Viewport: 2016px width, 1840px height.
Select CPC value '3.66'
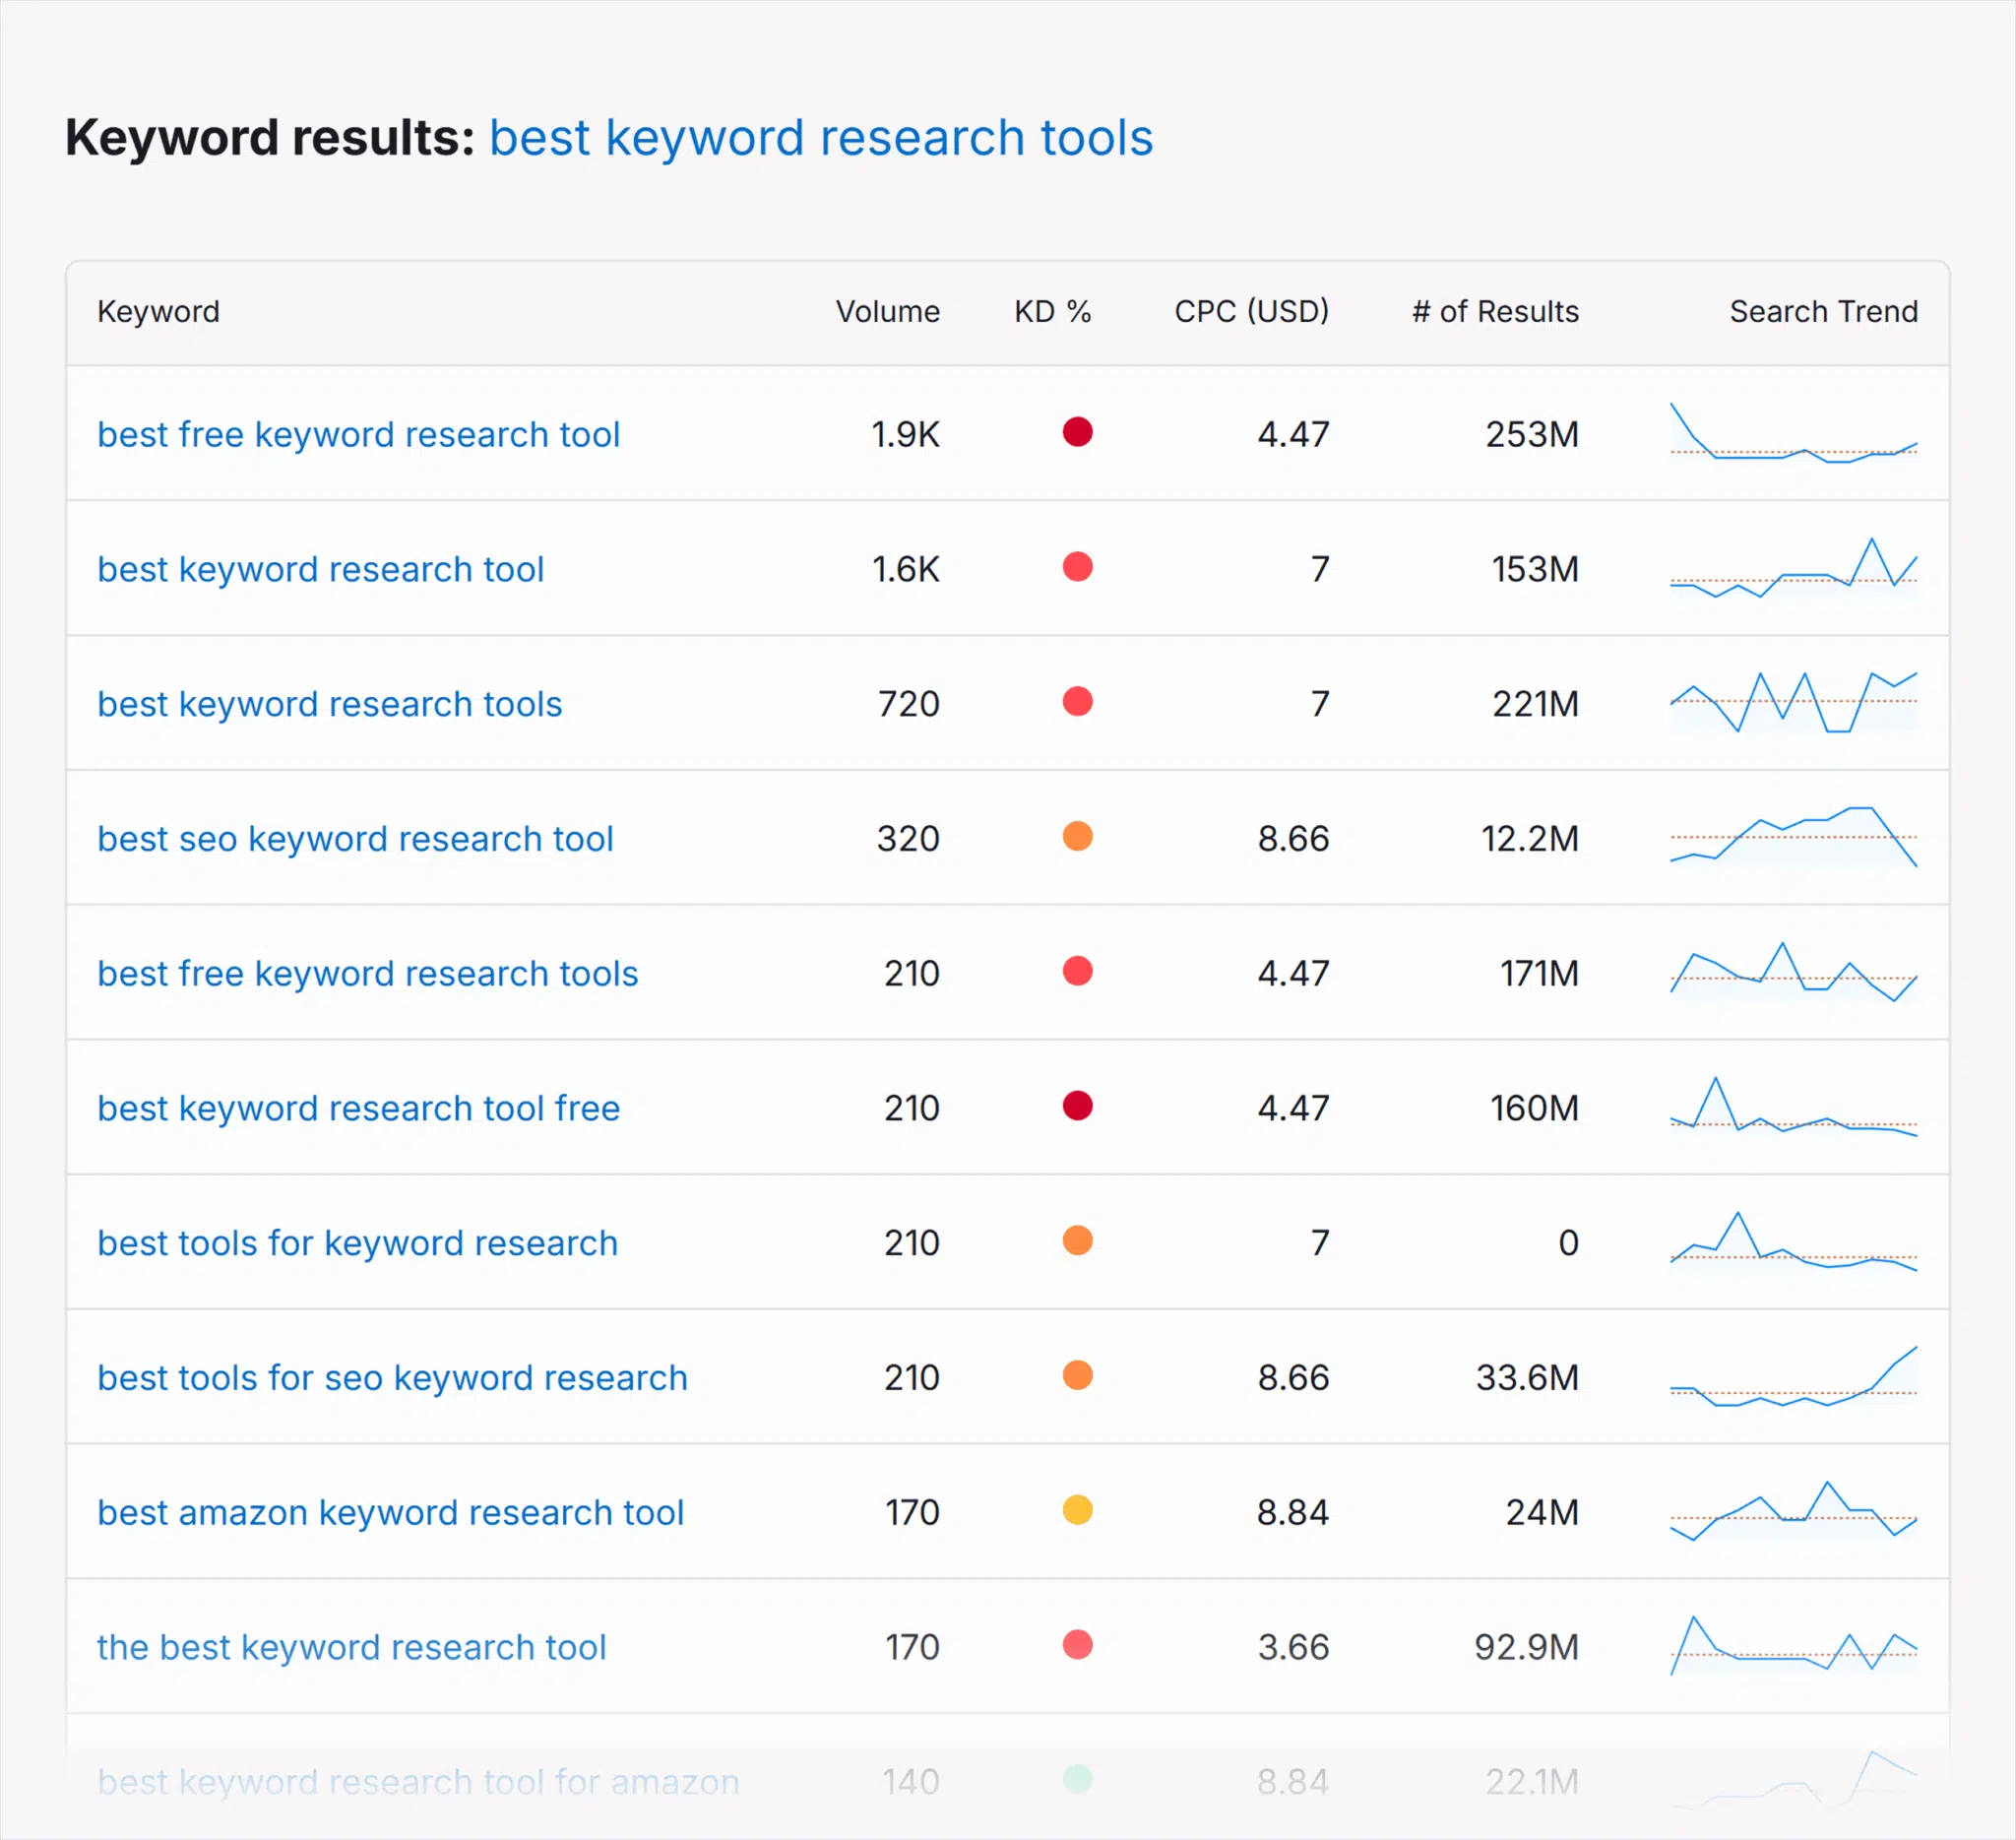(x=1294, y=1647)
